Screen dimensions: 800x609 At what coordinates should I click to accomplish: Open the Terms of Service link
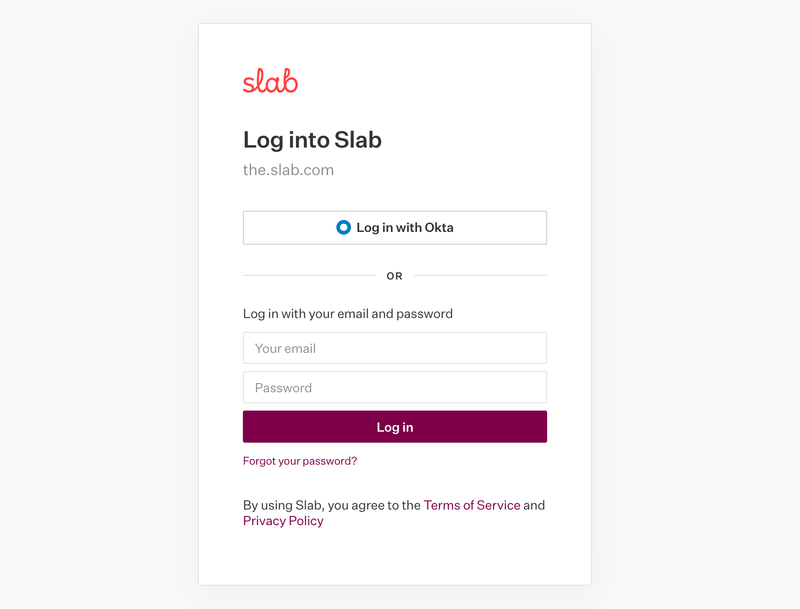[x=472, y=505]
